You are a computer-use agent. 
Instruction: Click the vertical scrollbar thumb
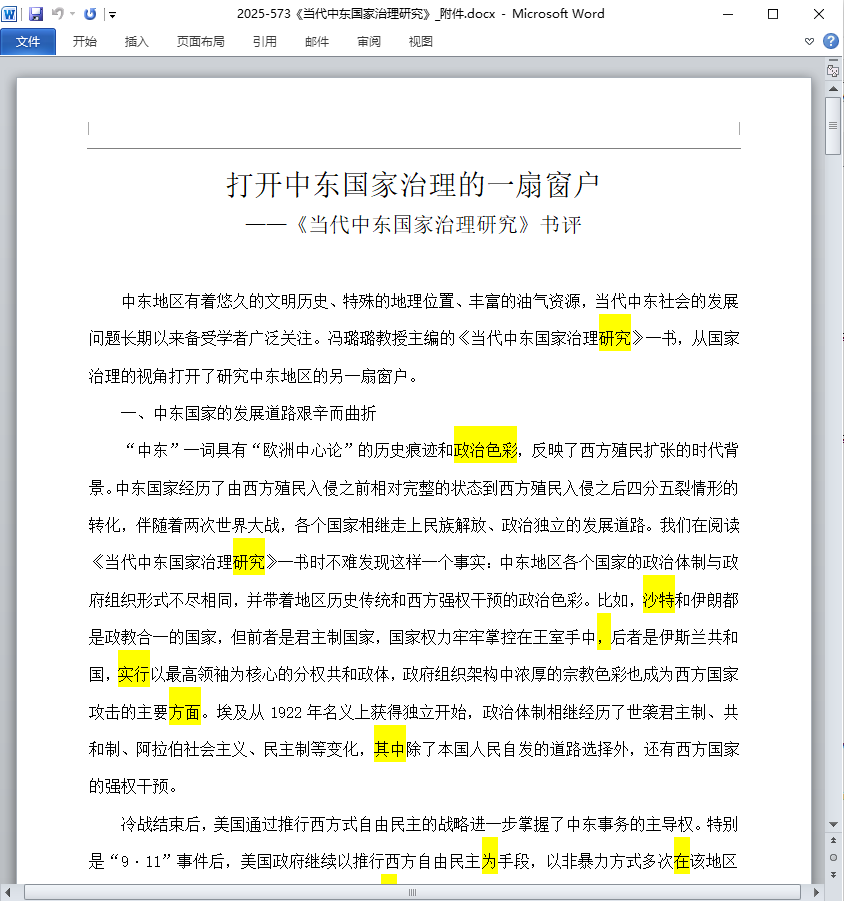[x=832, y=126]
